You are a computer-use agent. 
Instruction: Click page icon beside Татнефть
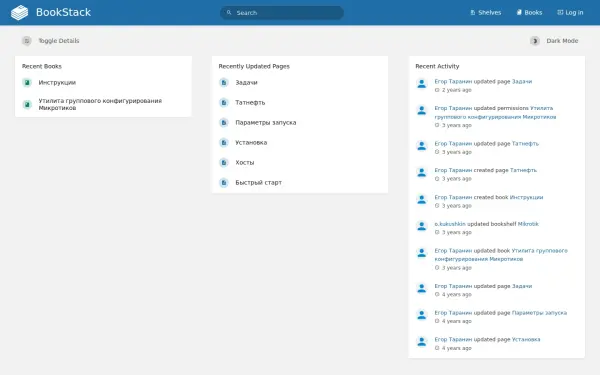[x=224, y=103]
